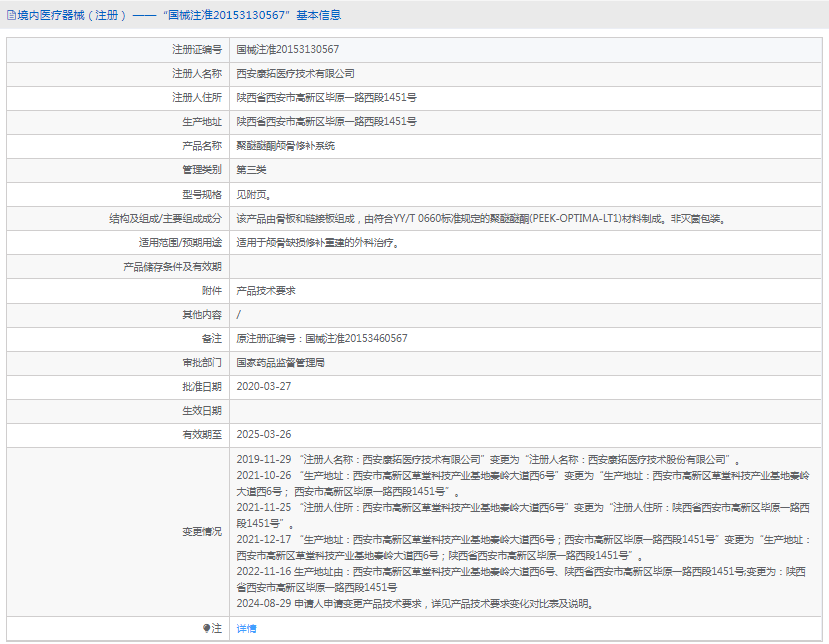Viewport: 829px width, 644px height.
Task: Click the address value in the 生产地址 row
Action: point(326,122)
